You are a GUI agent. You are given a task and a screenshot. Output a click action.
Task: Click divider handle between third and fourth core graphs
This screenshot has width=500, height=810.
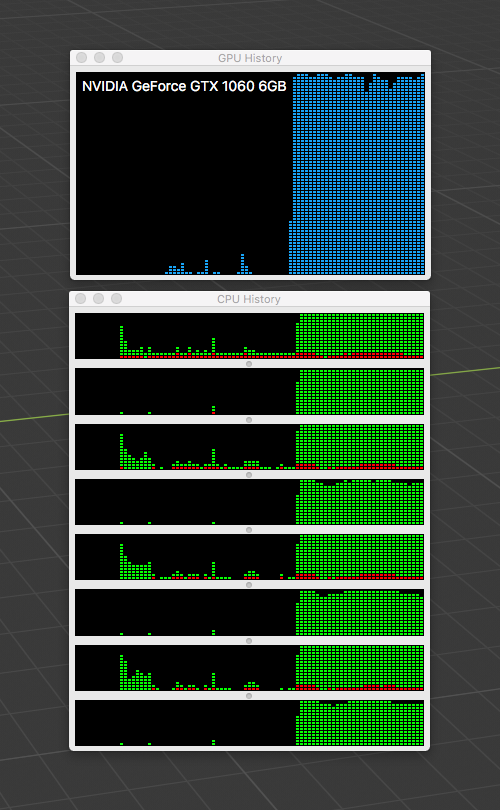click(249, 475)
